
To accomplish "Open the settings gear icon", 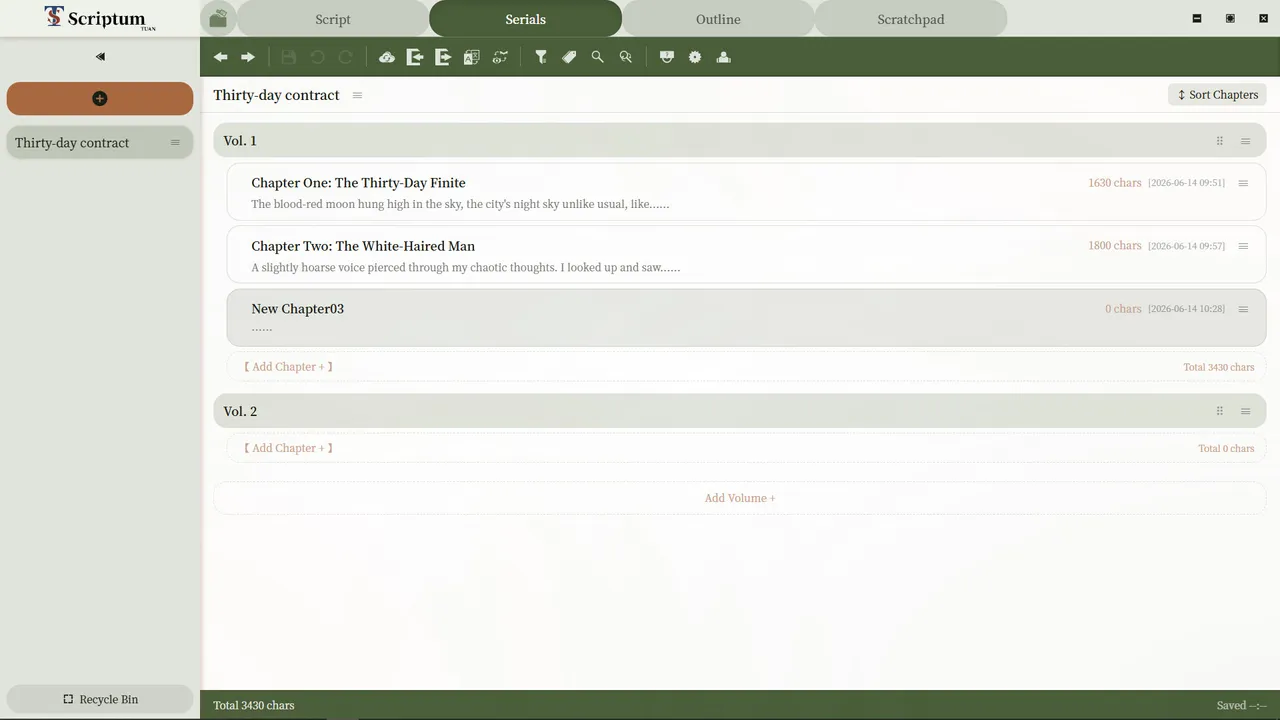I will (695, 57).
